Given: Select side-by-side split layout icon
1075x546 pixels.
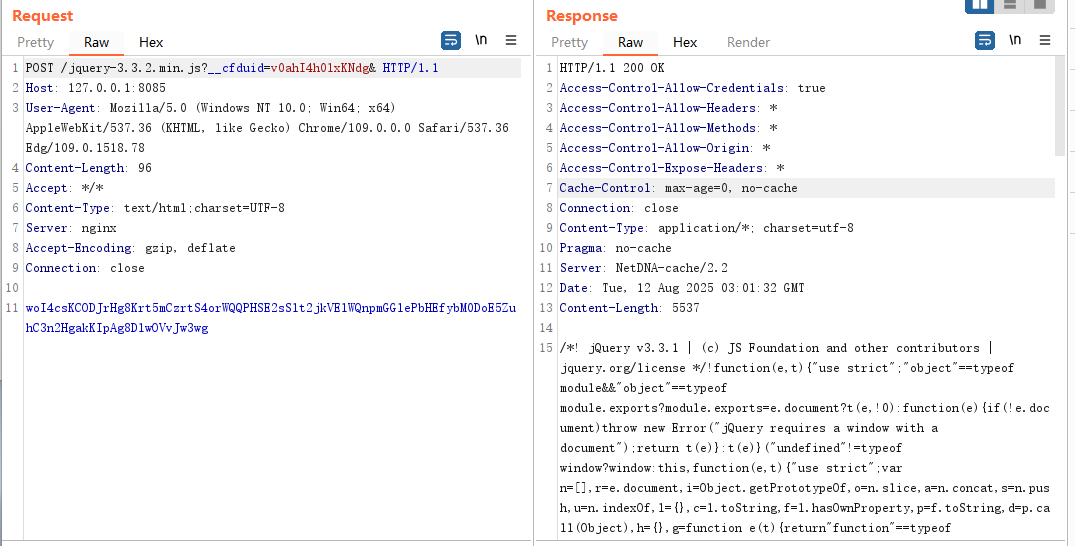Looking at the screenshot, I should (980, 5).
